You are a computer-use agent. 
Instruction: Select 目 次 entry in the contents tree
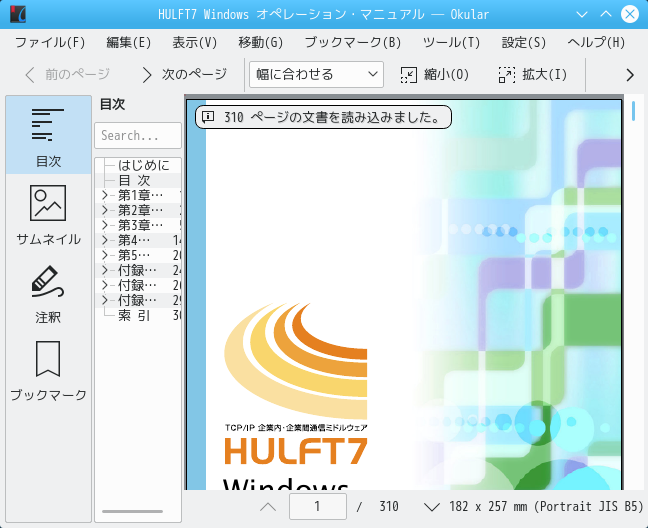134,180
